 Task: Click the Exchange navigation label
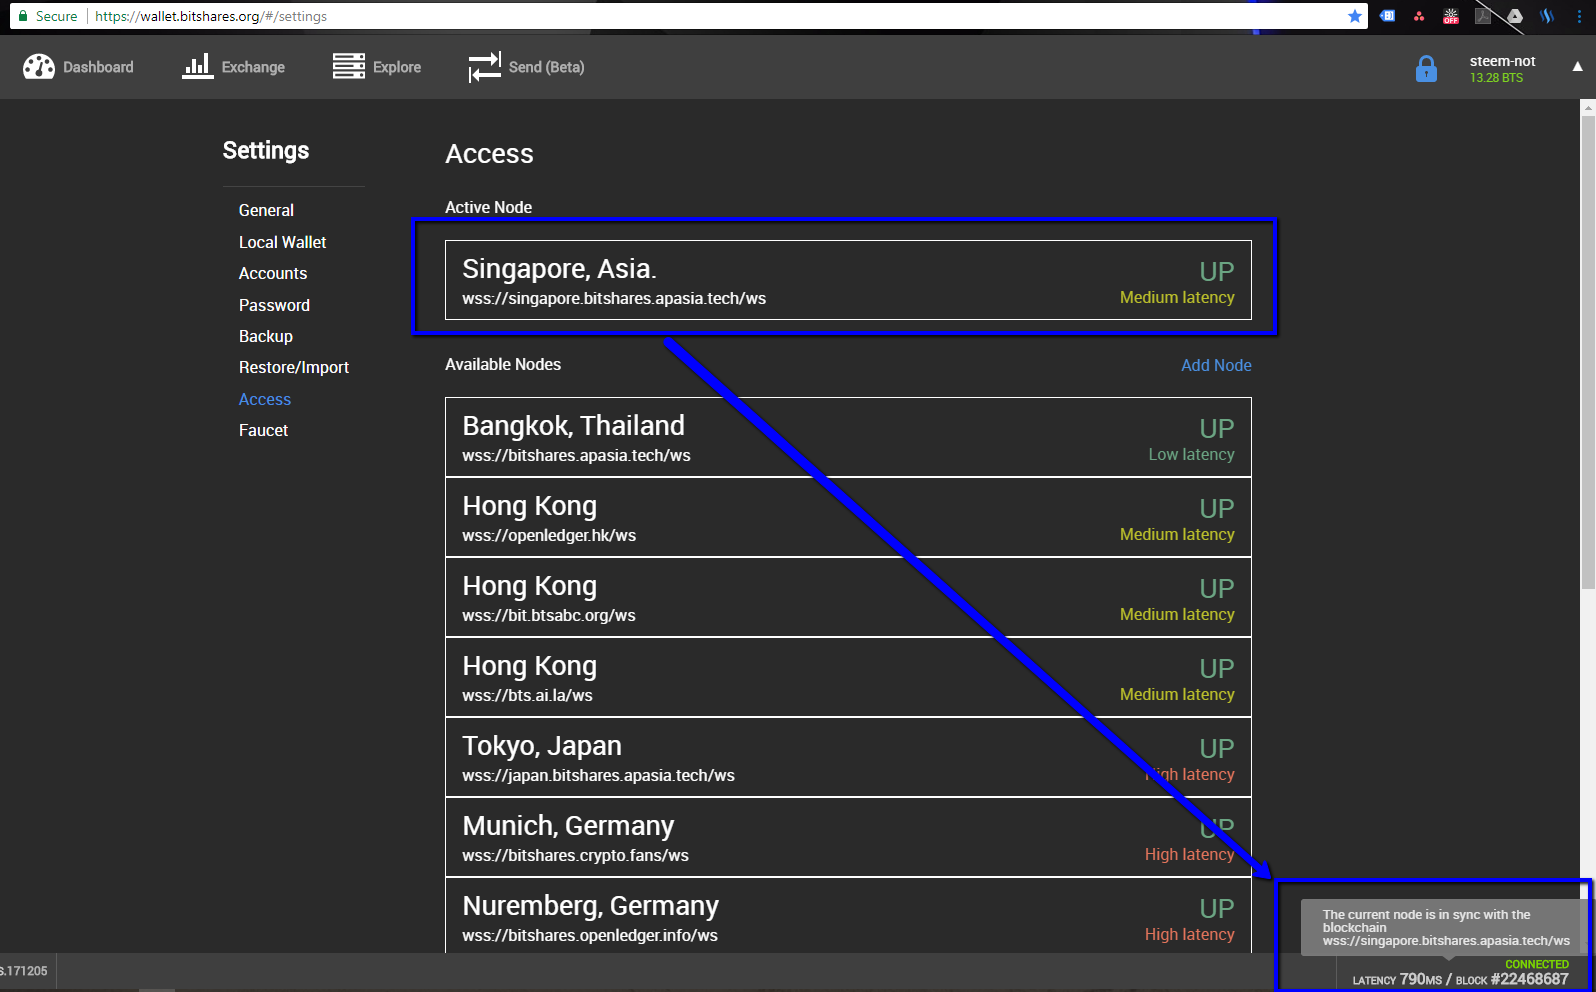(x=253, y=67)
